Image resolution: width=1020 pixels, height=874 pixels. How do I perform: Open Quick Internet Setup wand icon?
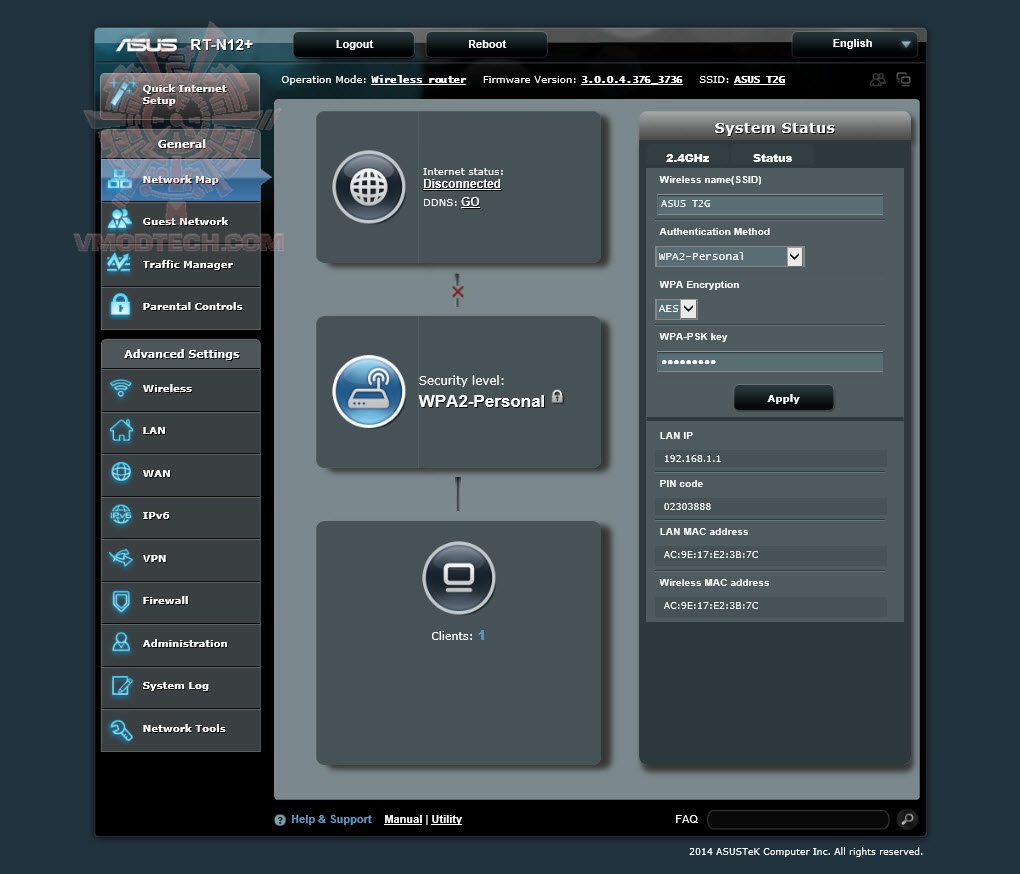click(120, 94)
